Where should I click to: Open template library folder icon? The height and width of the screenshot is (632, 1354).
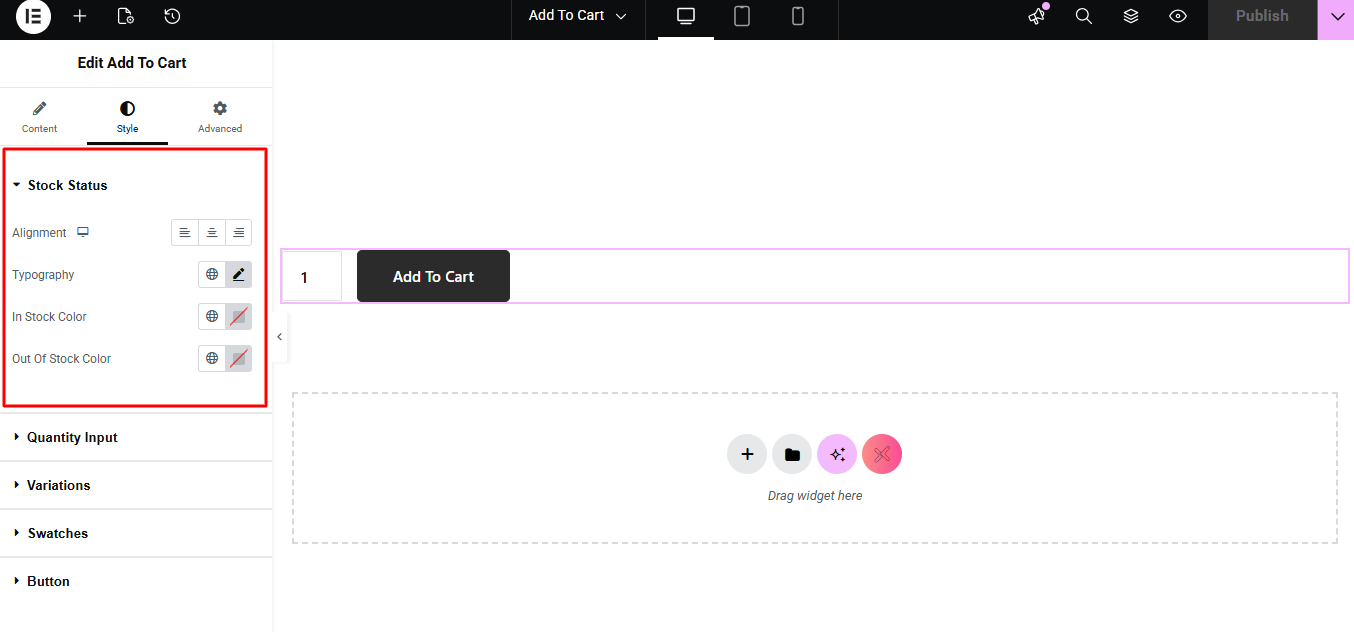click(x=792, y=455)
